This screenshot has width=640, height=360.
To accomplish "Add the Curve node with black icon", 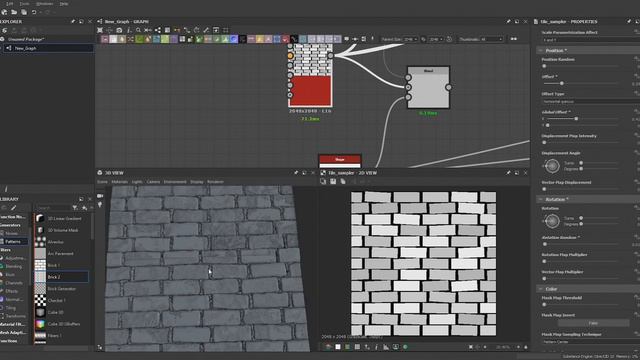I will pos(294,39).
